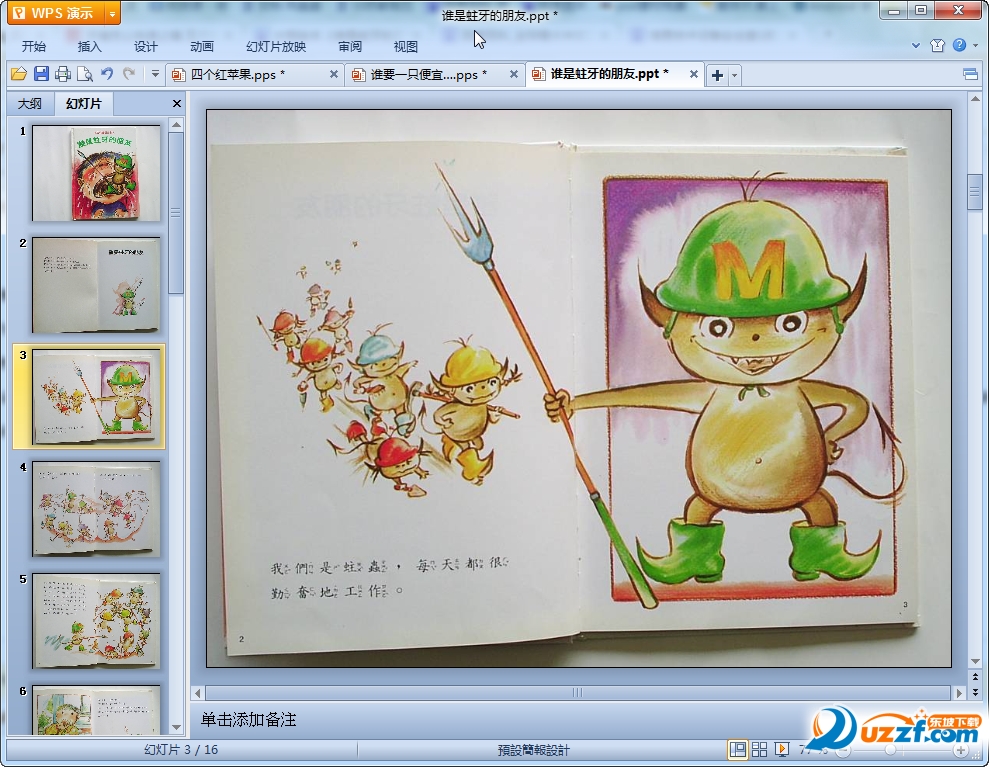The image size is (989, 767).
Task: Open the skin shirt icon
Action: pyautogui.click(x=937, y=45)
